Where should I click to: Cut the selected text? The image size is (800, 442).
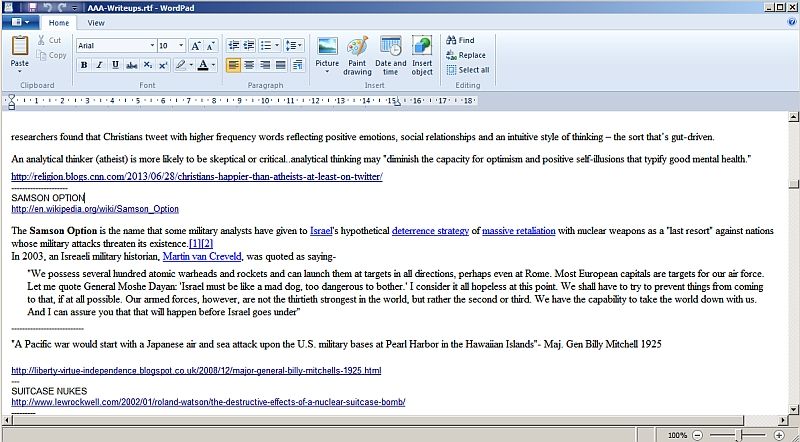[x=49, y=40]
